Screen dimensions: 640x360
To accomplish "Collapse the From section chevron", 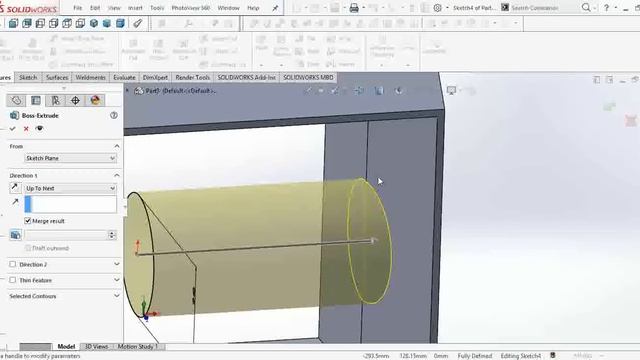I will click(x=117, y=146).
